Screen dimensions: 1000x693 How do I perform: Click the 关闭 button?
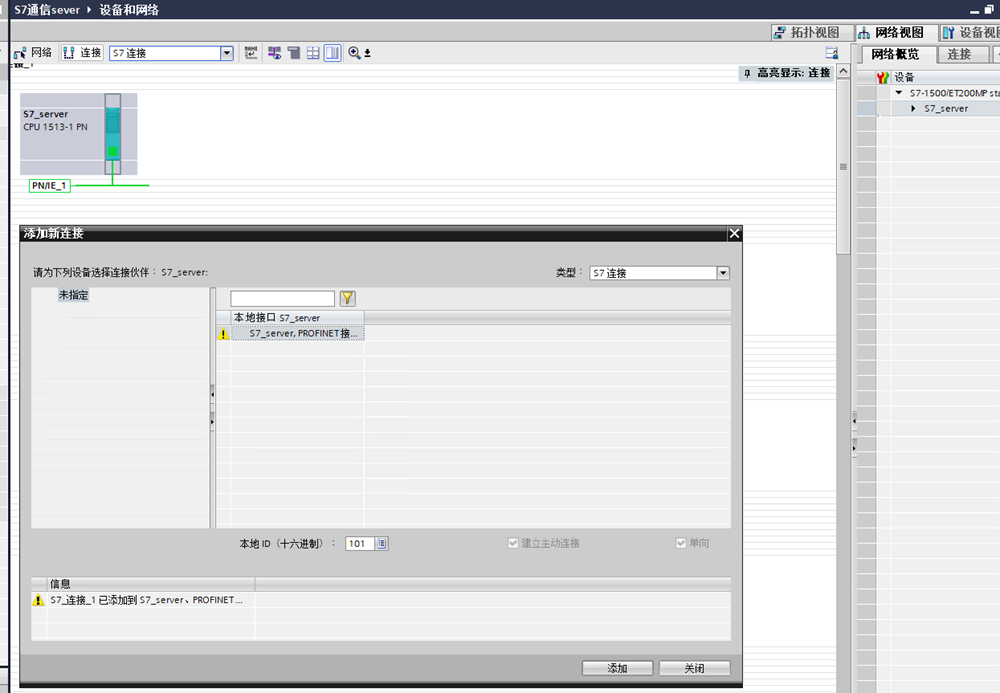[694, 668]
